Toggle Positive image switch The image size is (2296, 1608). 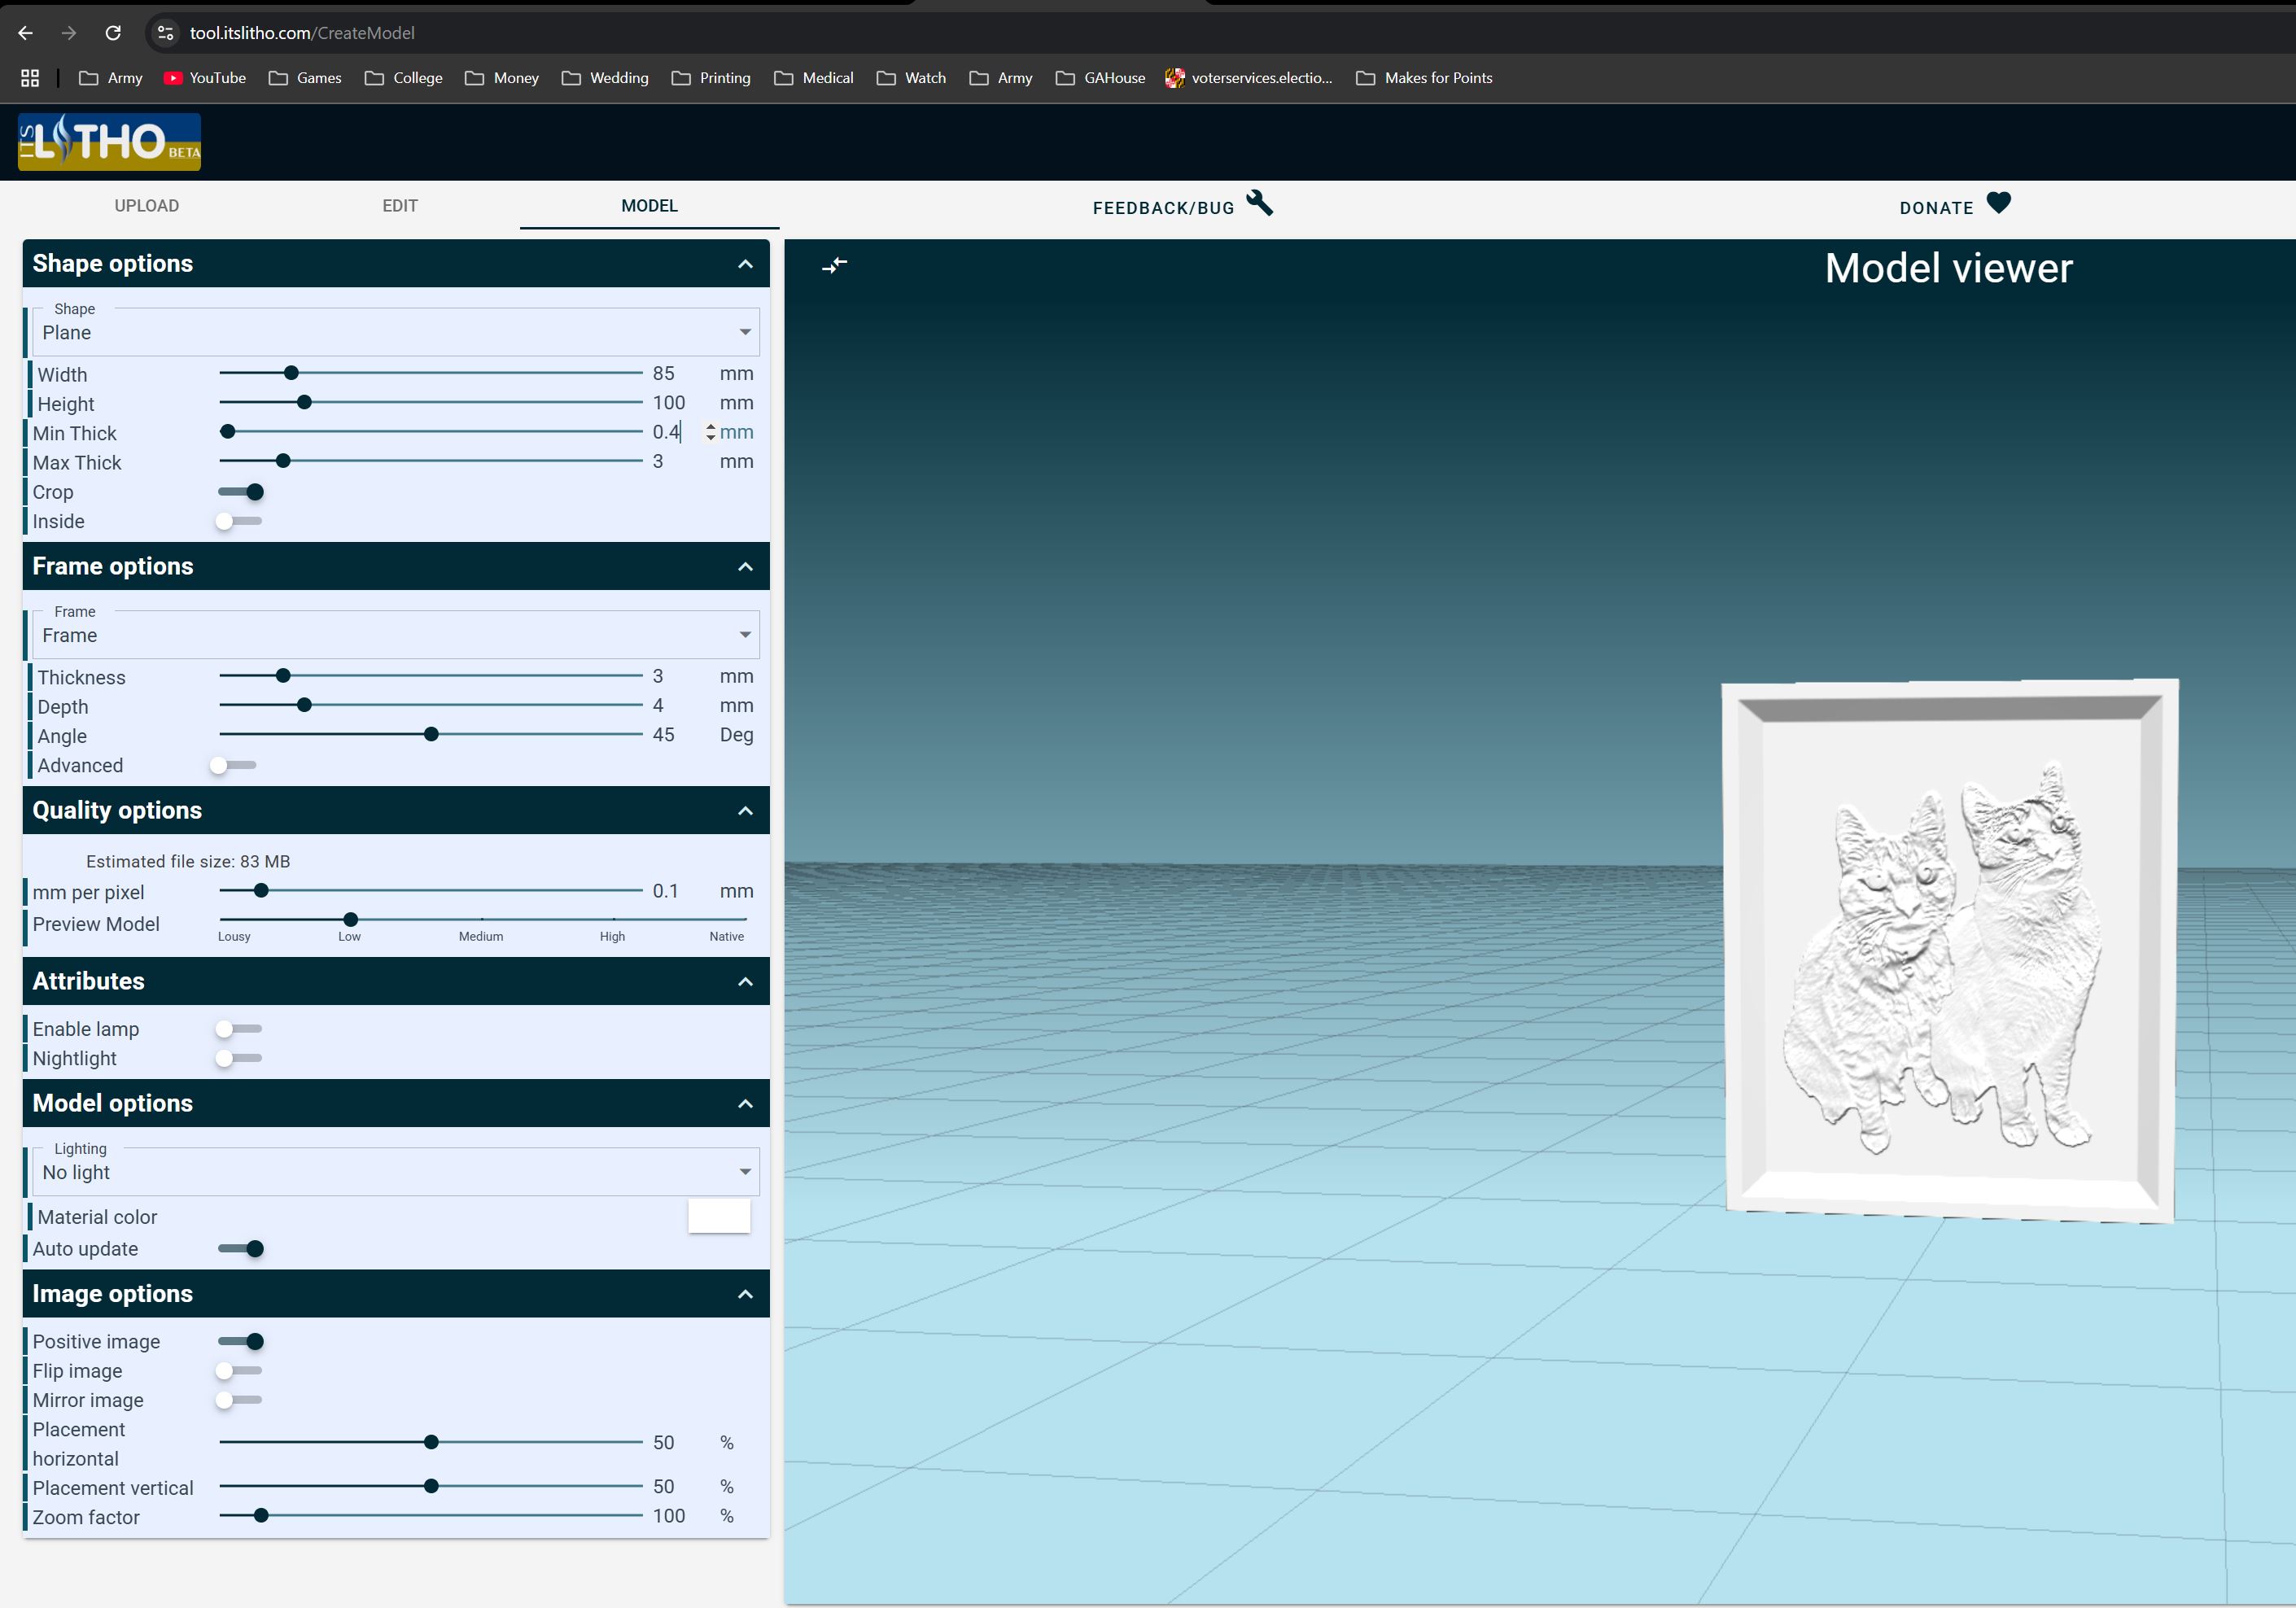[241, 1342]
